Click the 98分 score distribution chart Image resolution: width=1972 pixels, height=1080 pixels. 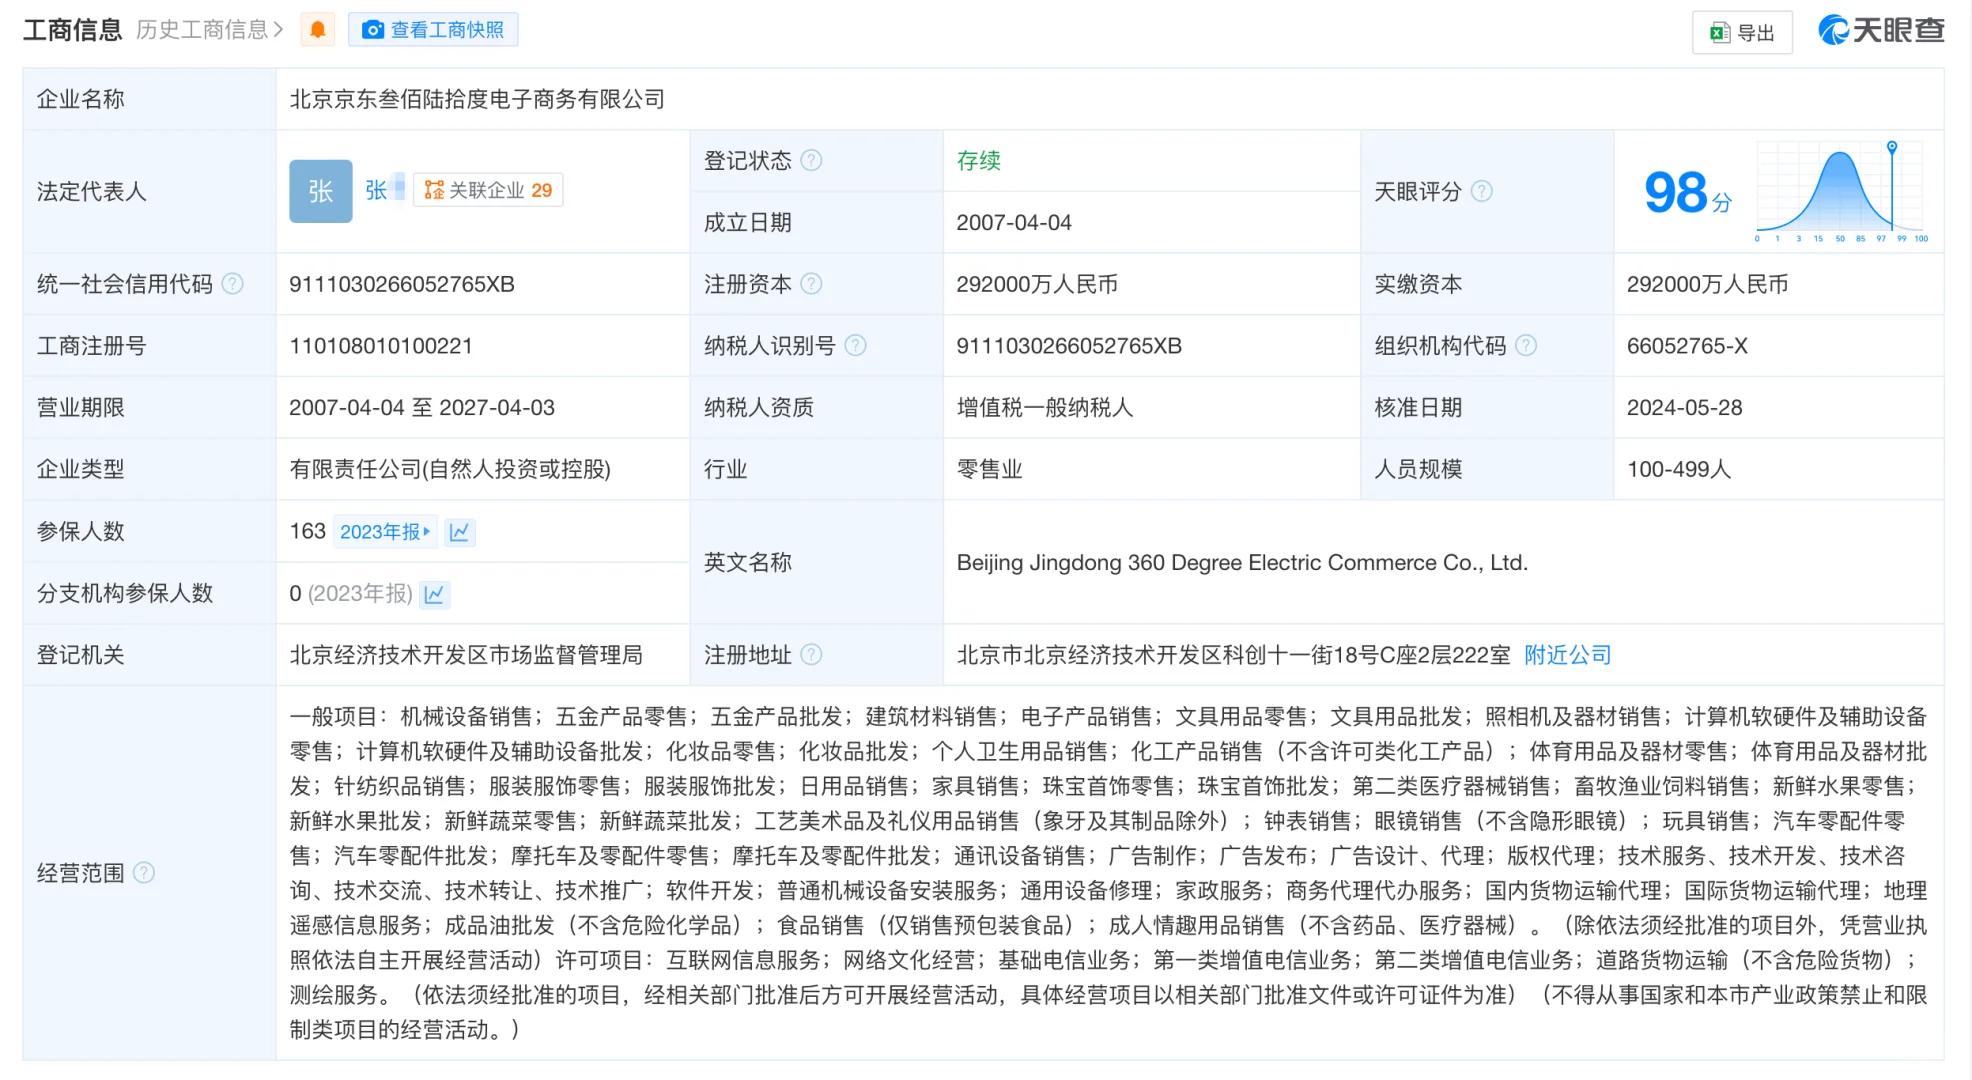(x=1840, y=192)
